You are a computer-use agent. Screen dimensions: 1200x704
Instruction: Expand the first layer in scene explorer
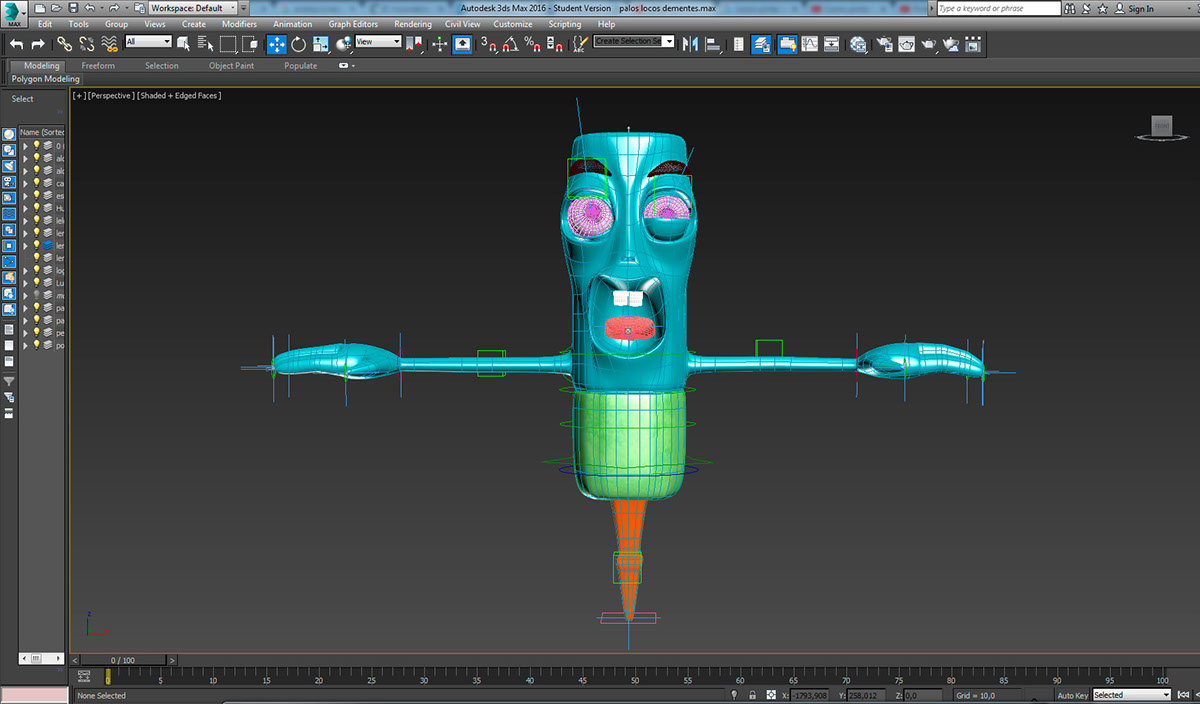point(26,146)
